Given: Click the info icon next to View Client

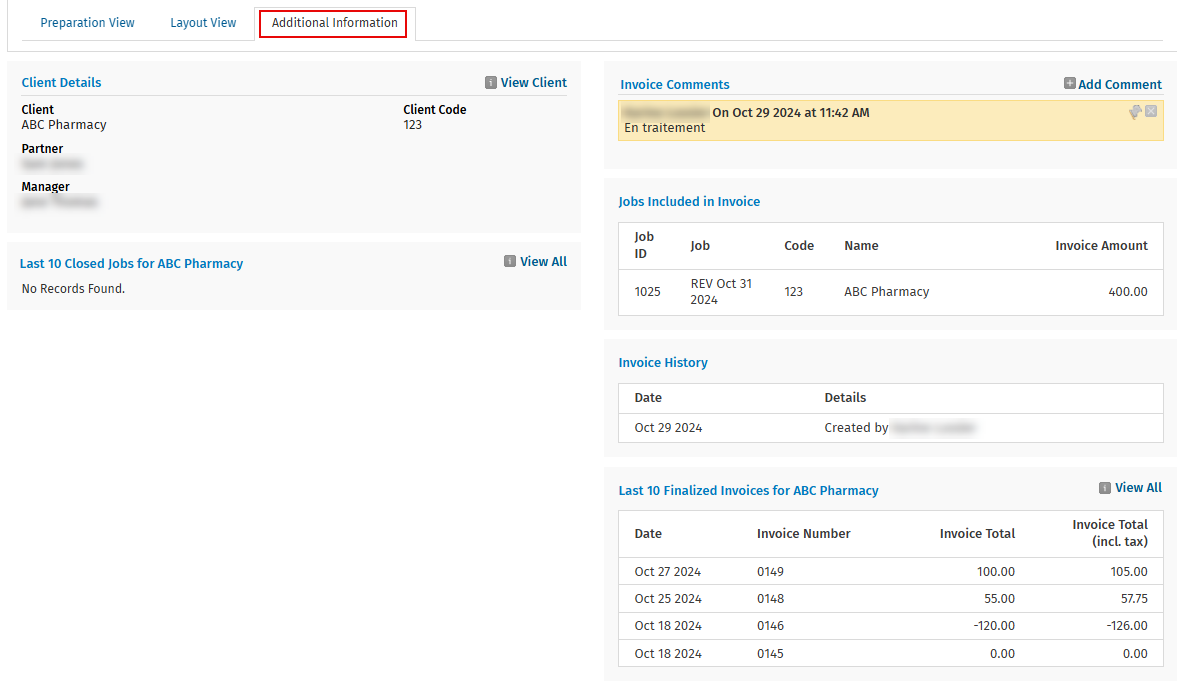Looking at the screenshot, I should coord(491,83).
